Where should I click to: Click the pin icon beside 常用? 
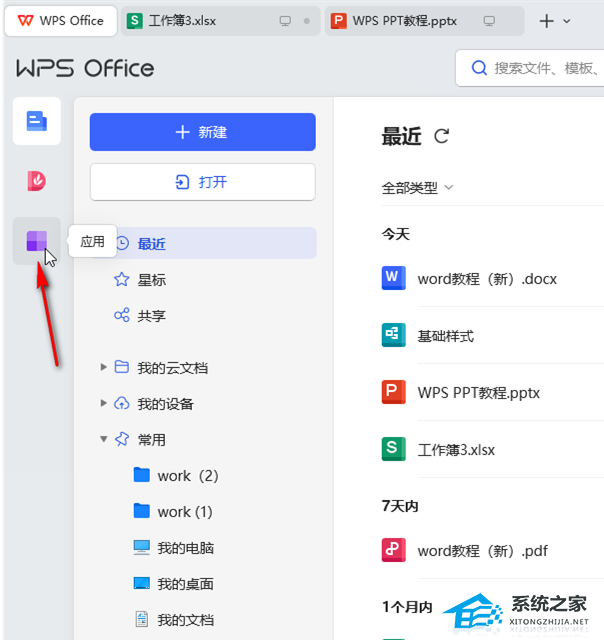[122, 439]
